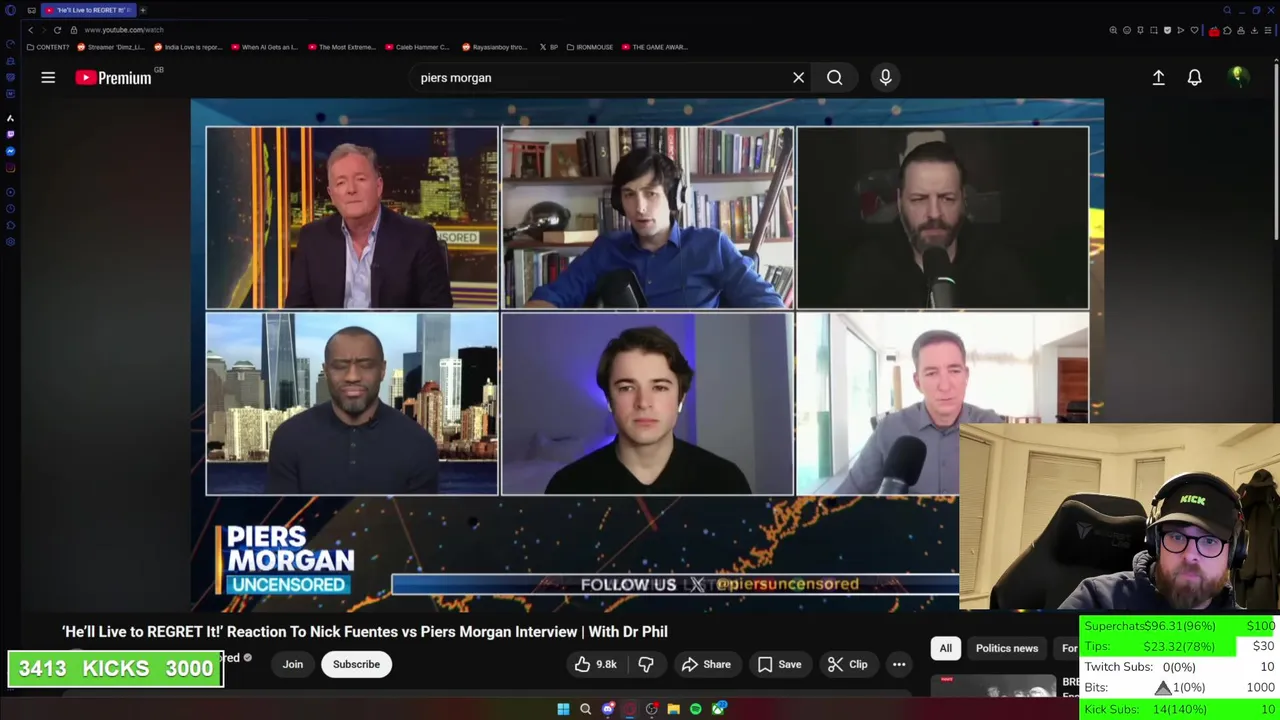Image resolution: width=1280 pixels, height=720 pixels.
Task: Share the video
Action: (x=706, y=664)
